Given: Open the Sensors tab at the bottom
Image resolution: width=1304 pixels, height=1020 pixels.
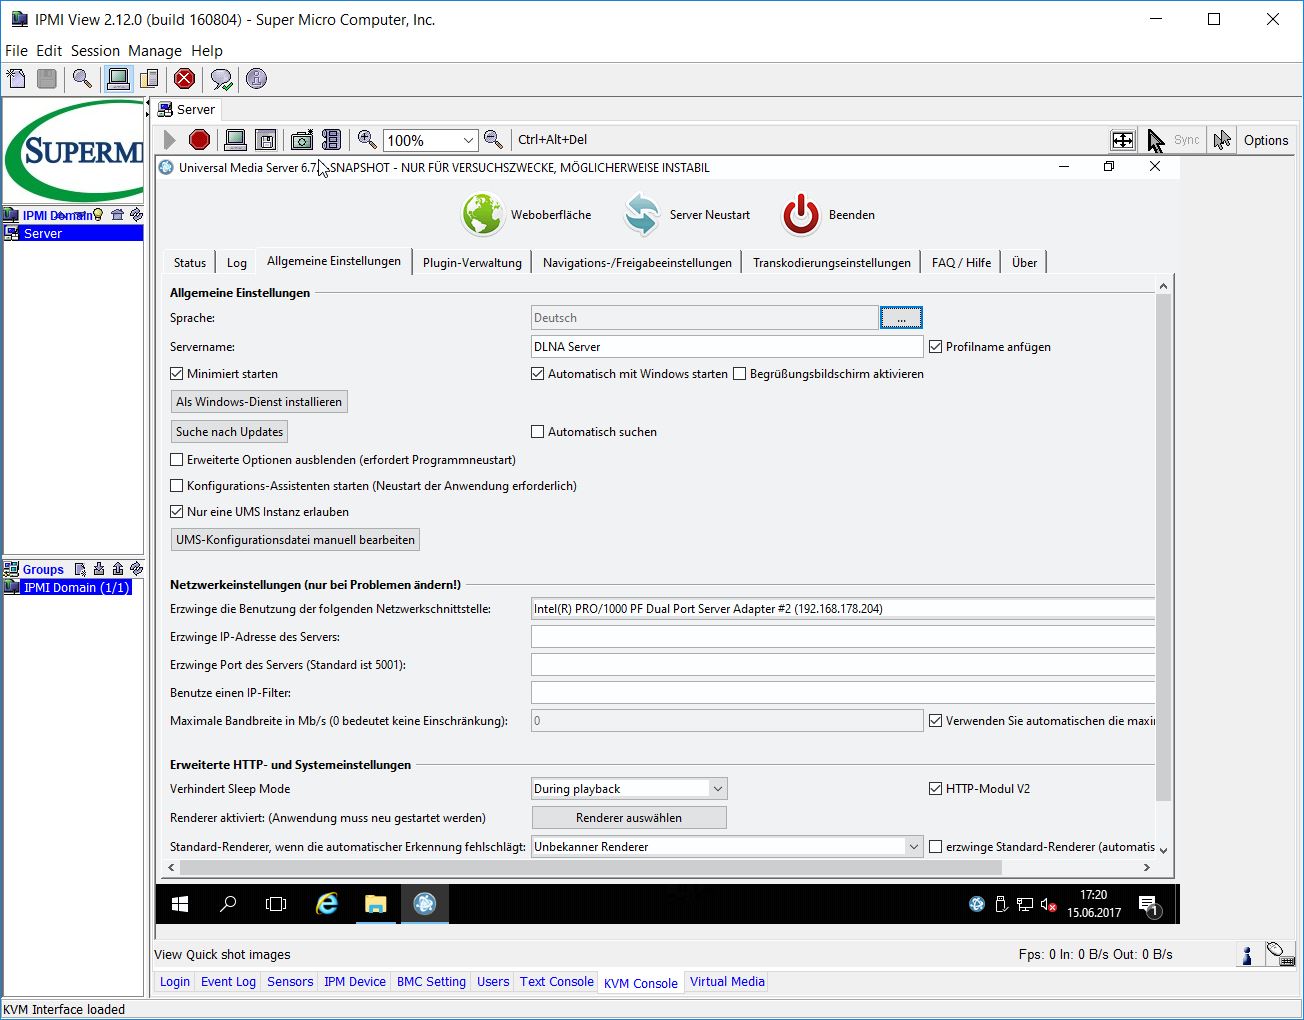Looking at the screenshot, I should (x=290, y=982).
